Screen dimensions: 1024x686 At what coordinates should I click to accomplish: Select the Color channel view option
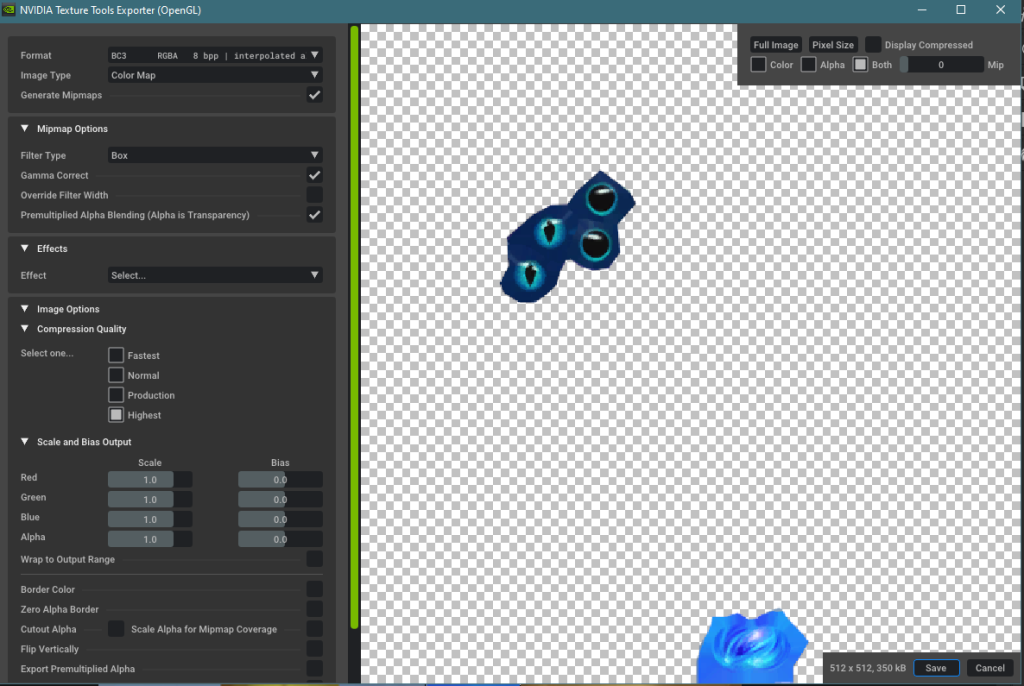758,64
